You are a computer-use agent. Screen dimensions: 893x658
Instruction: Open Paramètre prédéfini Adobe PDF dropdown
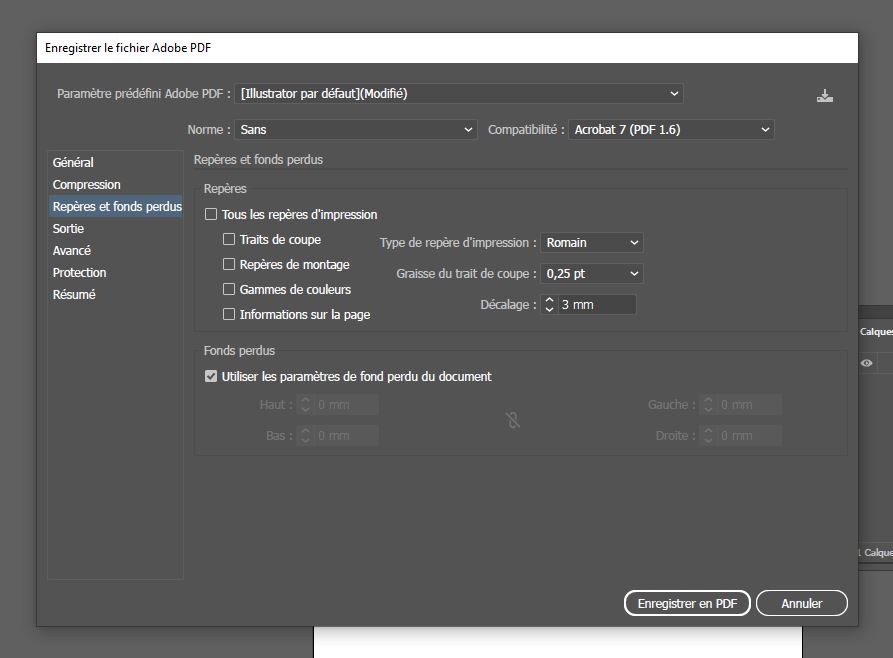click(459, 93)
